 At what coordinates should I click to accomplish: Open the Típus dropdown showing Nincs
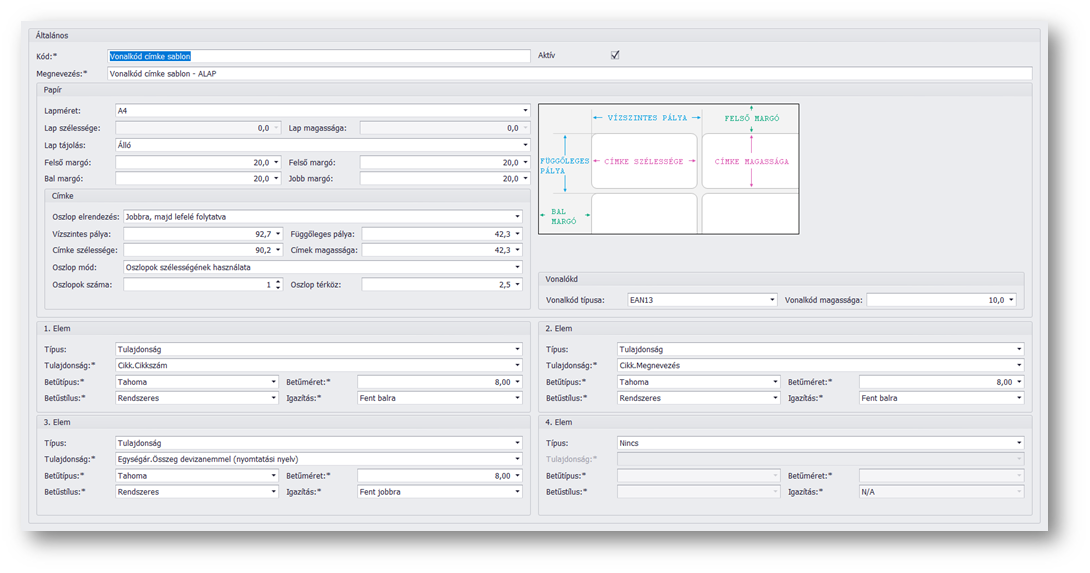point(1019,443)
